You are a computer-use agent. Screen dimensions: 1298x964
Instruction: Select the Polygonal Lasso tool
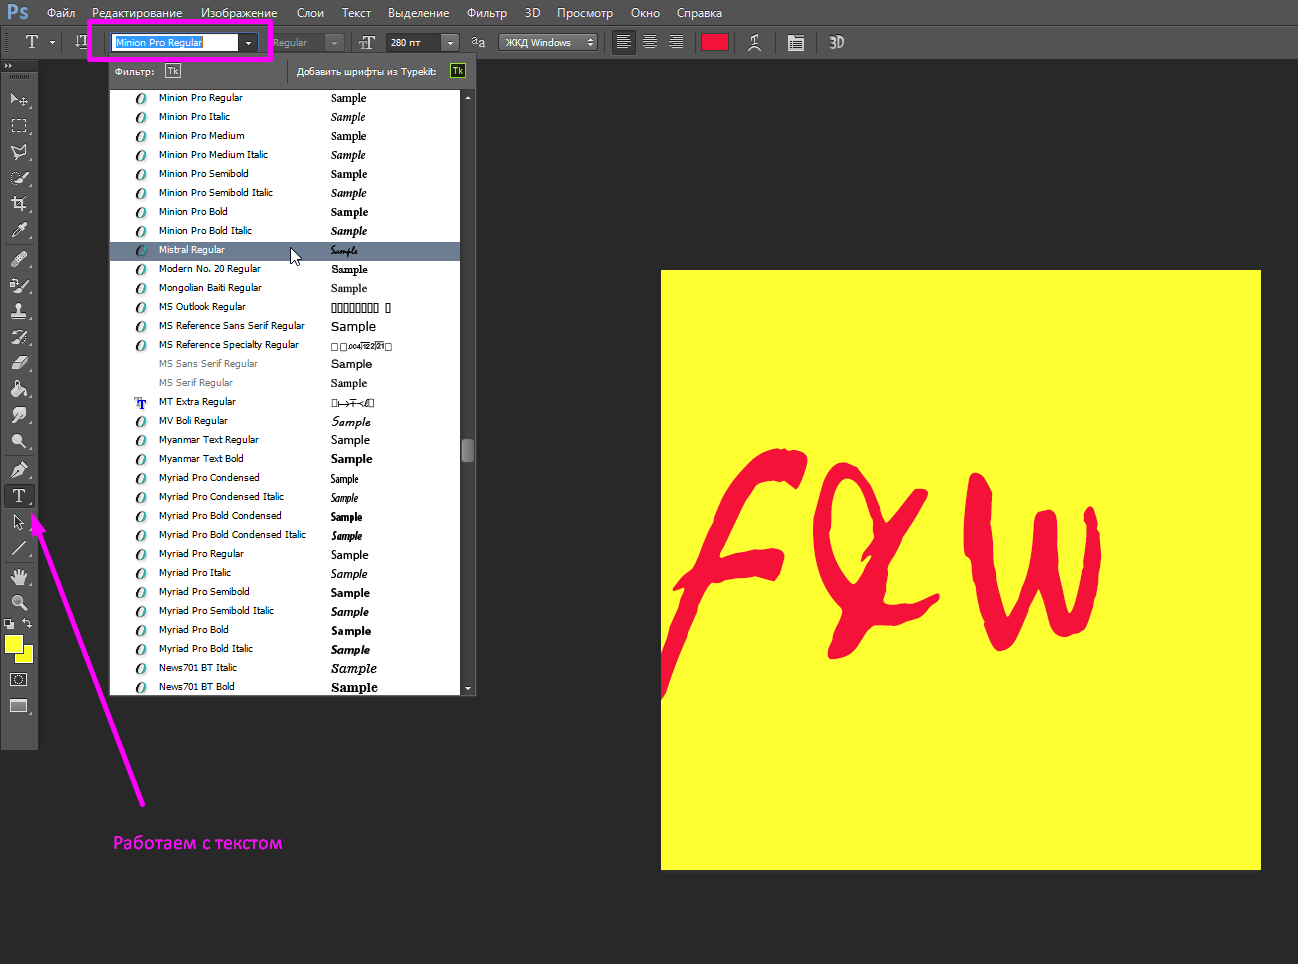19,152
